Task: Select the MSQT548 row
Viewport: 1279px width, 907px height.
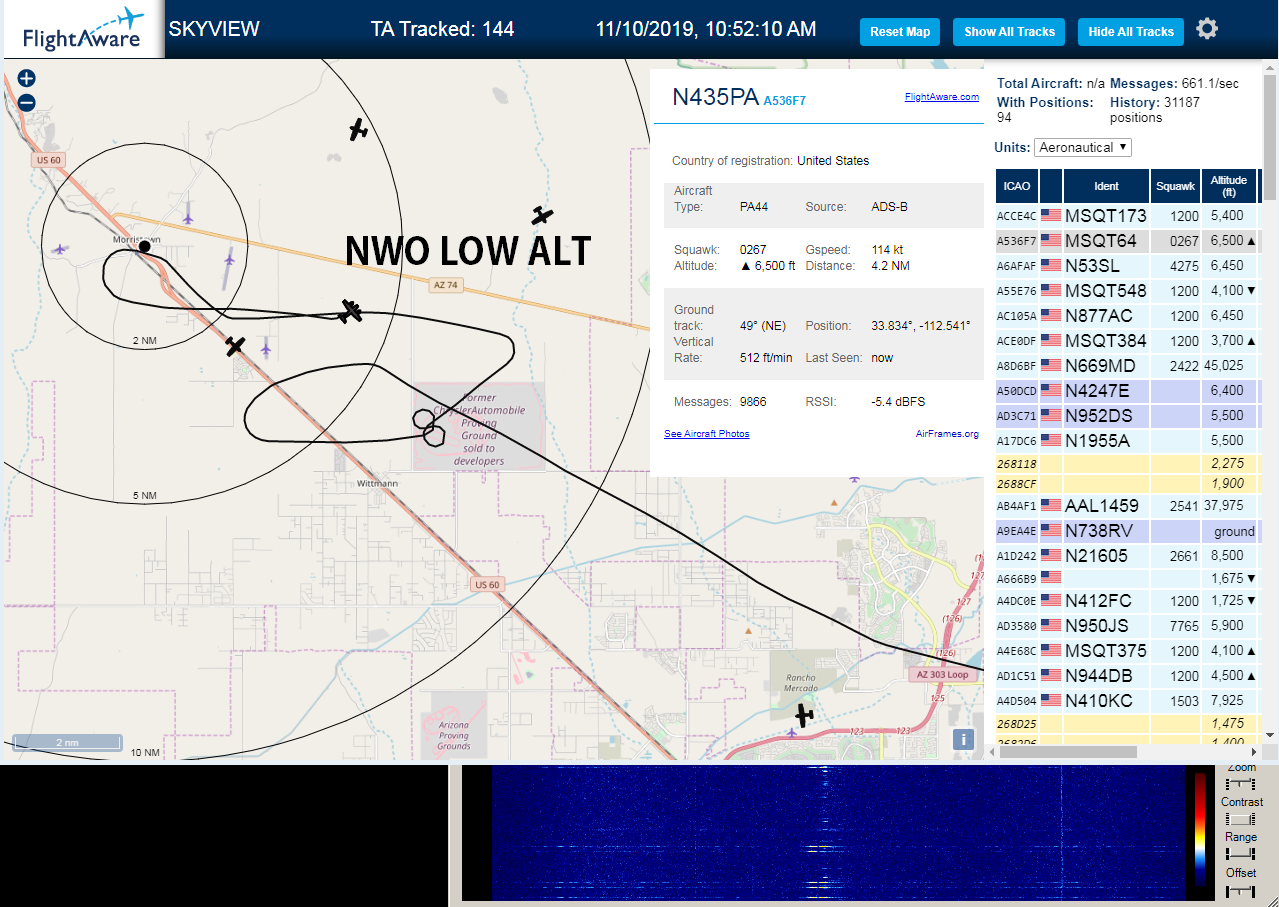Action: coord(1128,290)
